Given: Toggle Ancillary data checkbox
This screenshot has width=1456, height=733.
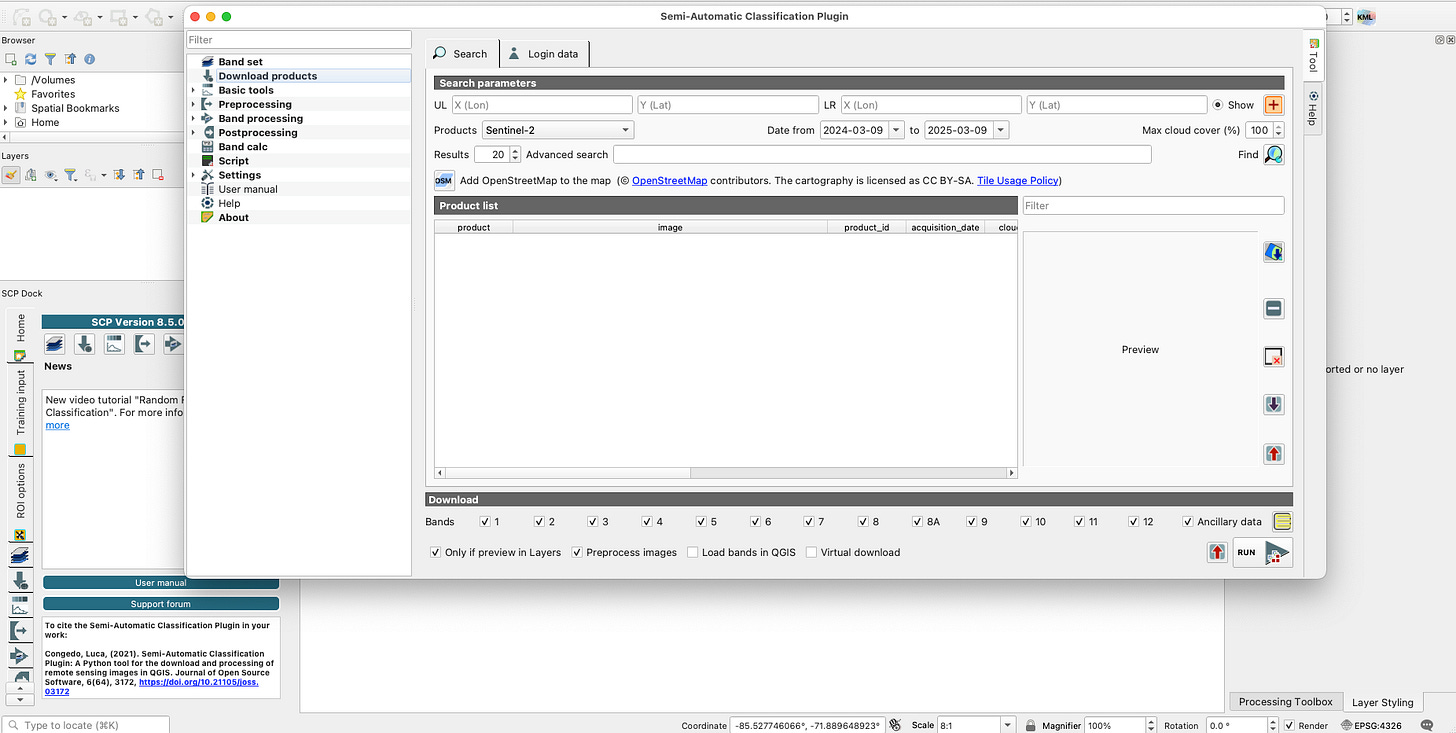Looking at the screenshot, I should (1188, 521).
